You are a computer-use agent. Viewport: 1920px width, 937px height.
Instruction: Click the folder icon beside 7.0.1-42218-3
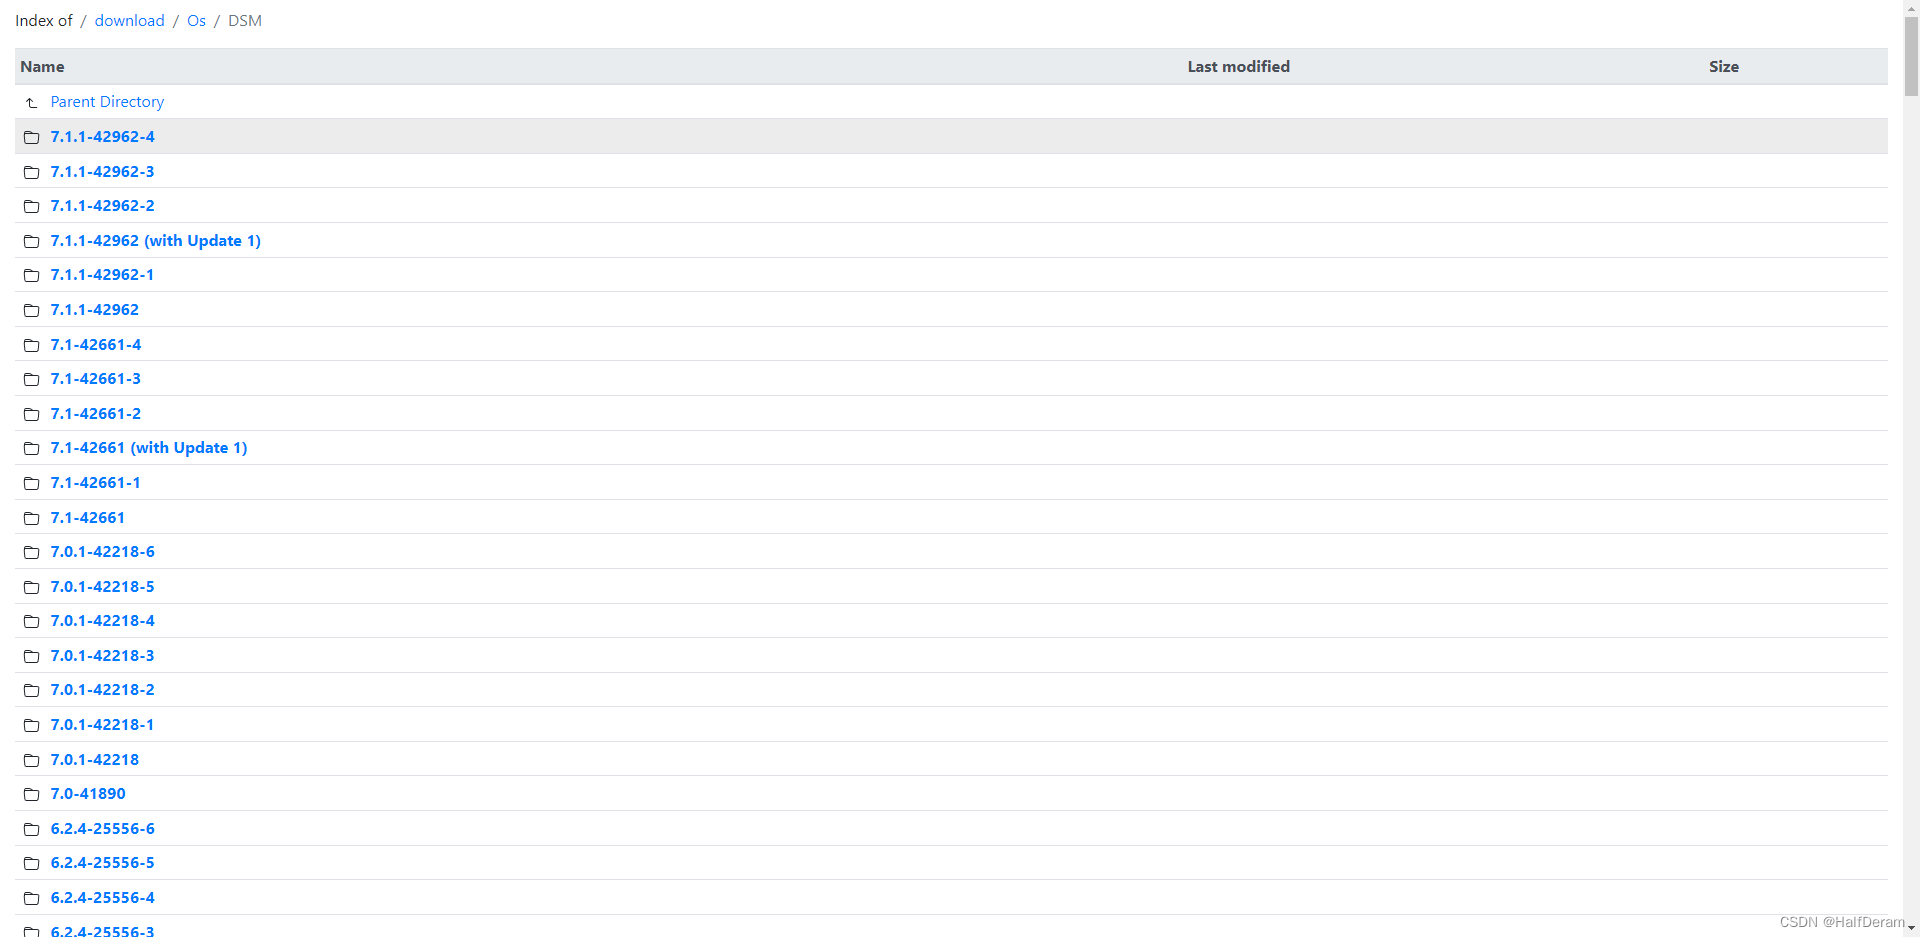click(x=31, y=656)
